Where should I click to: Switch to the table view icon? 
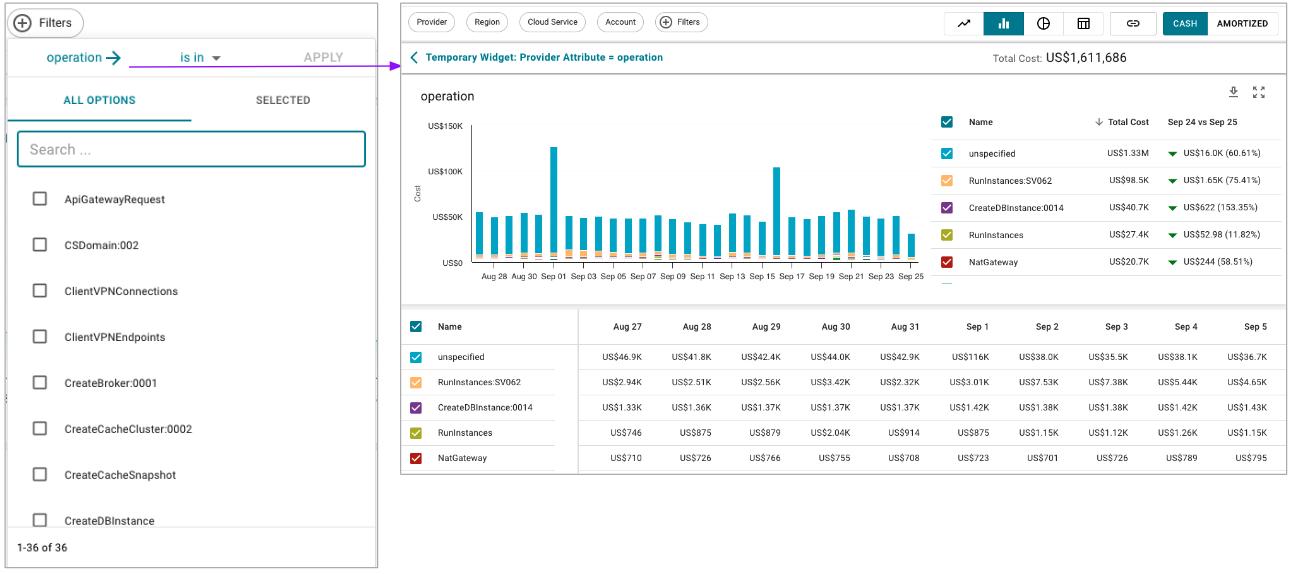tap(1083, 23)
